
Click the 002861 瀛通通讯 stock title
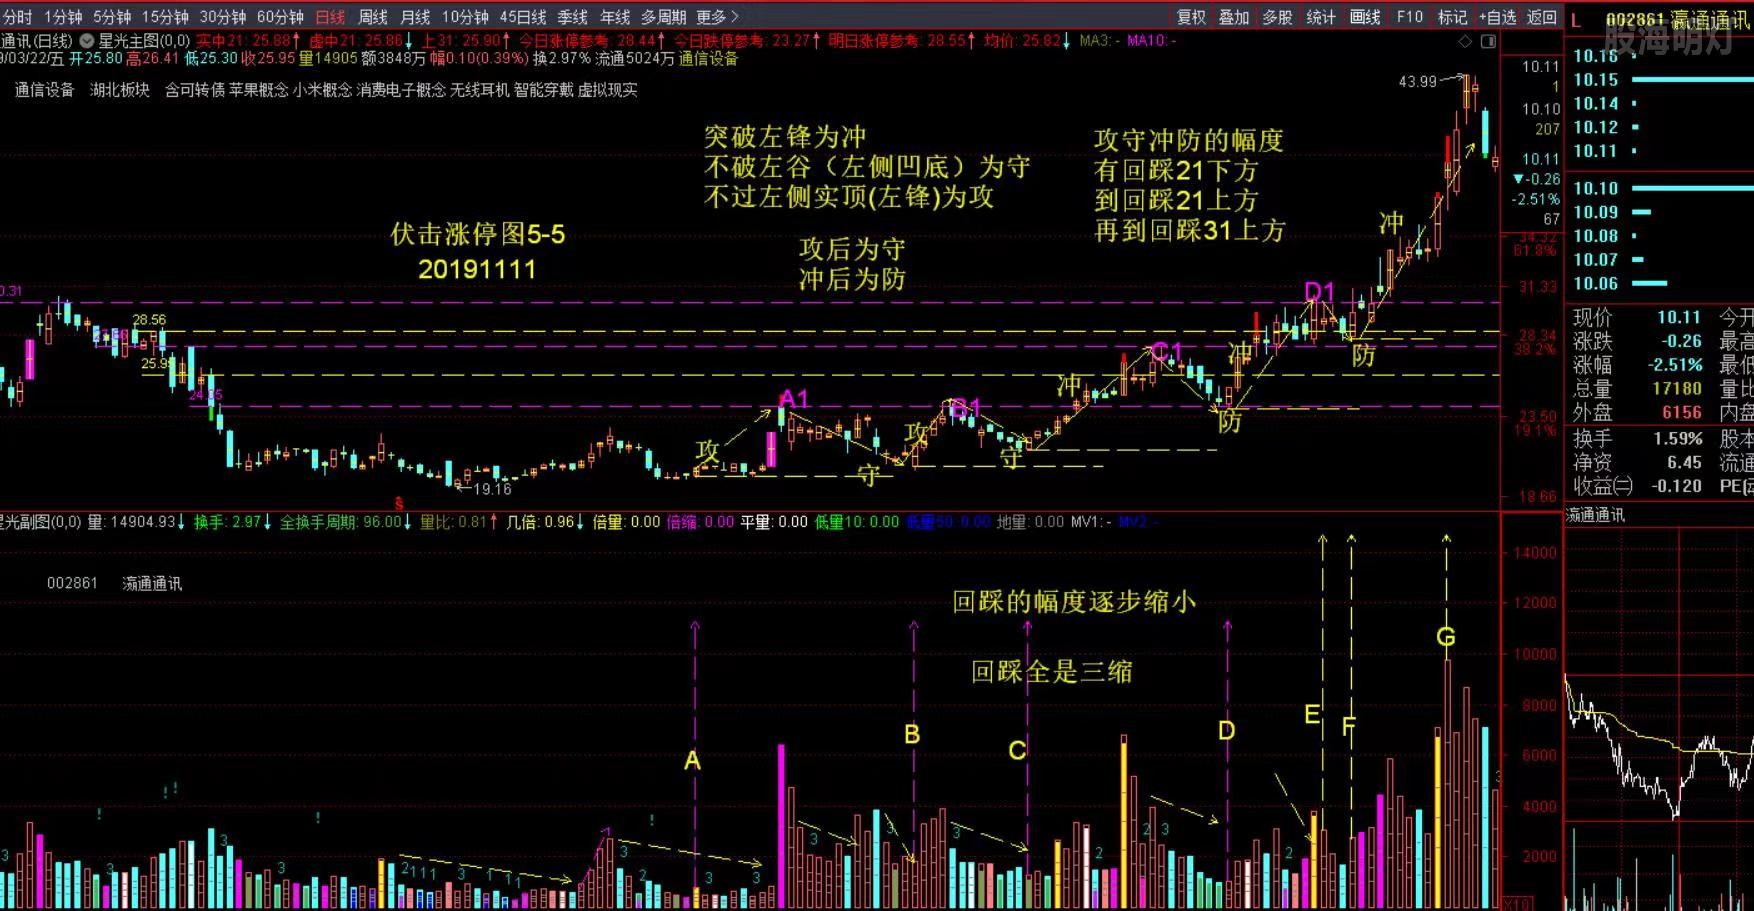(1678, 20)
